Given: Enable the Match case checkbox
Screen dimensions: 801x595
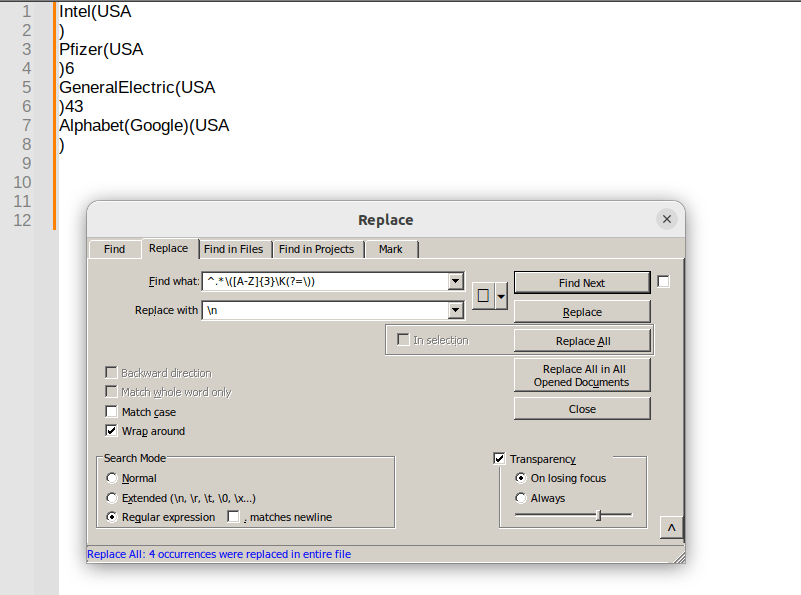Looking at the screenshot, I should pos(111,412).
